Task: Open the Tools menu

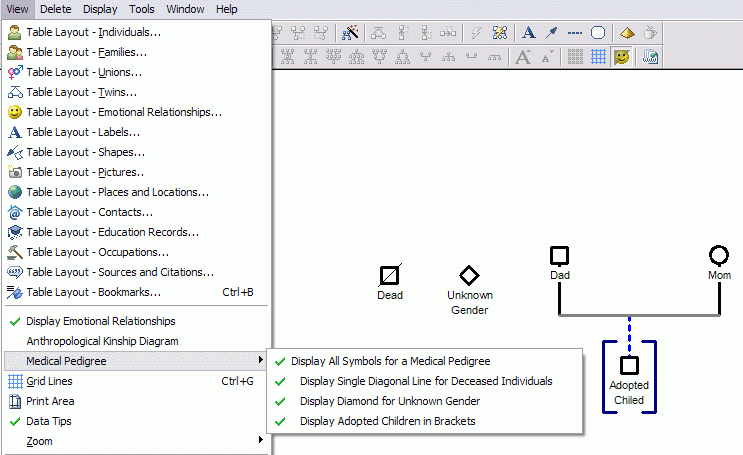Action: [x=142, y=9]
